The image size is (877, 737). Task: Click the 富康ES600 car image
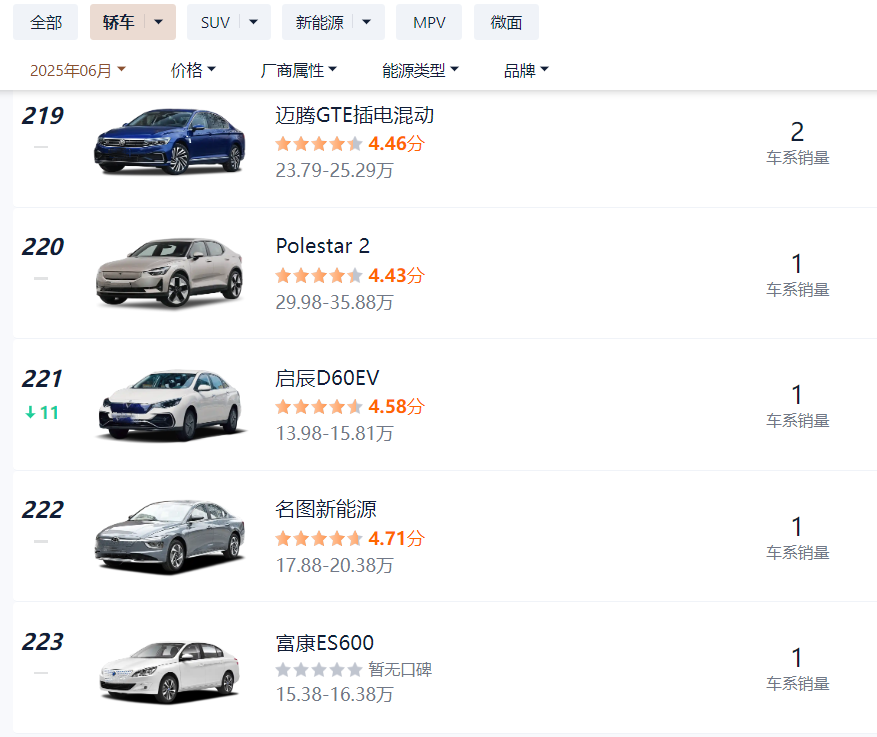pyautogui.click(x=169, y=672)
